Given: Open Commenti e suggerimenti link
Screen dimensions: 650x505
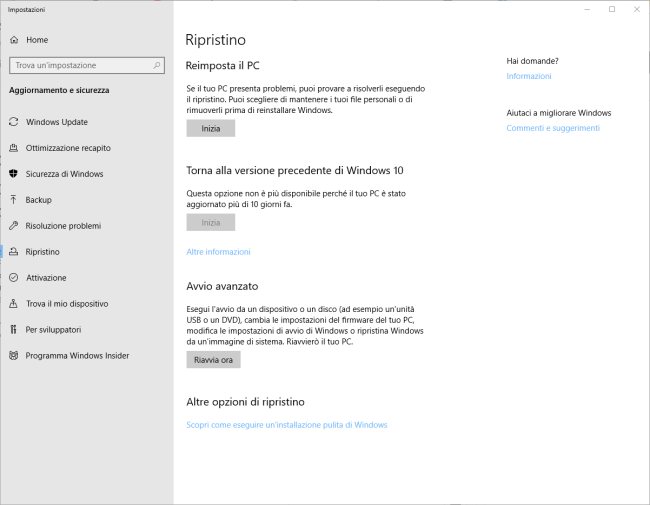Looking at the screenshot, I should [x=553, y=128].
